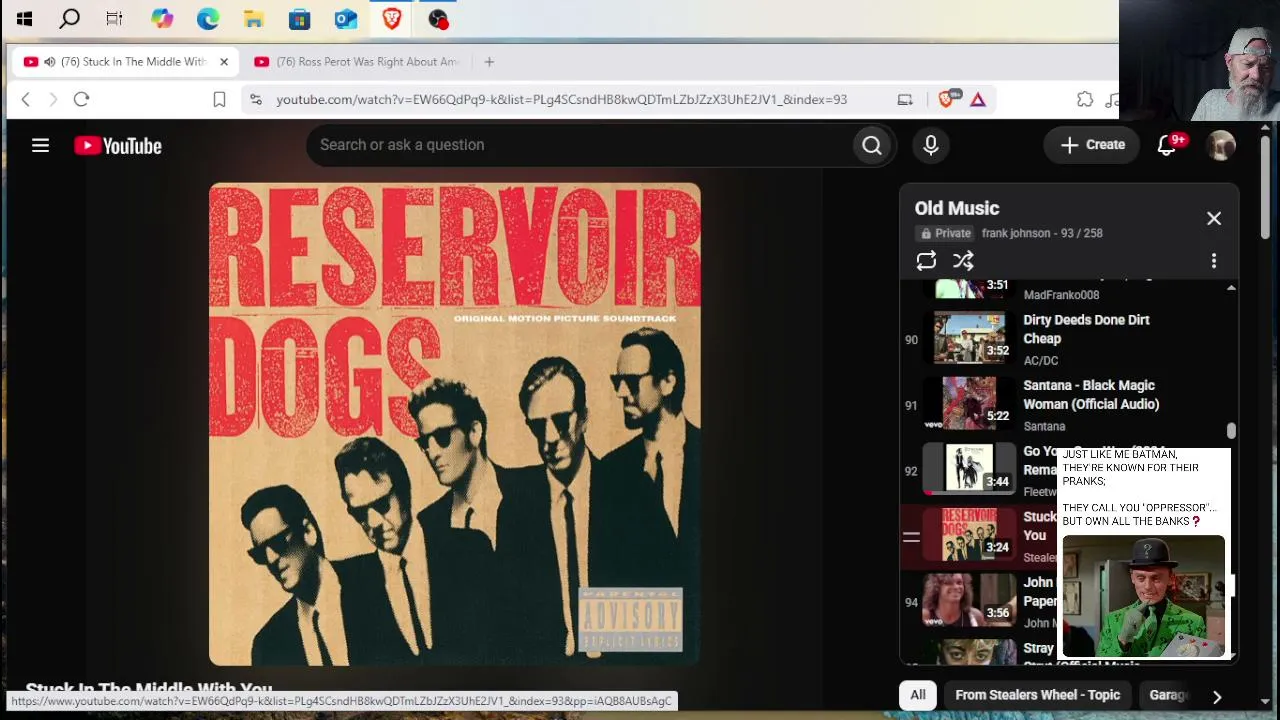This screenshot has height=720, width=1280.
Task: Open a new browser tab
Action: [489, 62]
